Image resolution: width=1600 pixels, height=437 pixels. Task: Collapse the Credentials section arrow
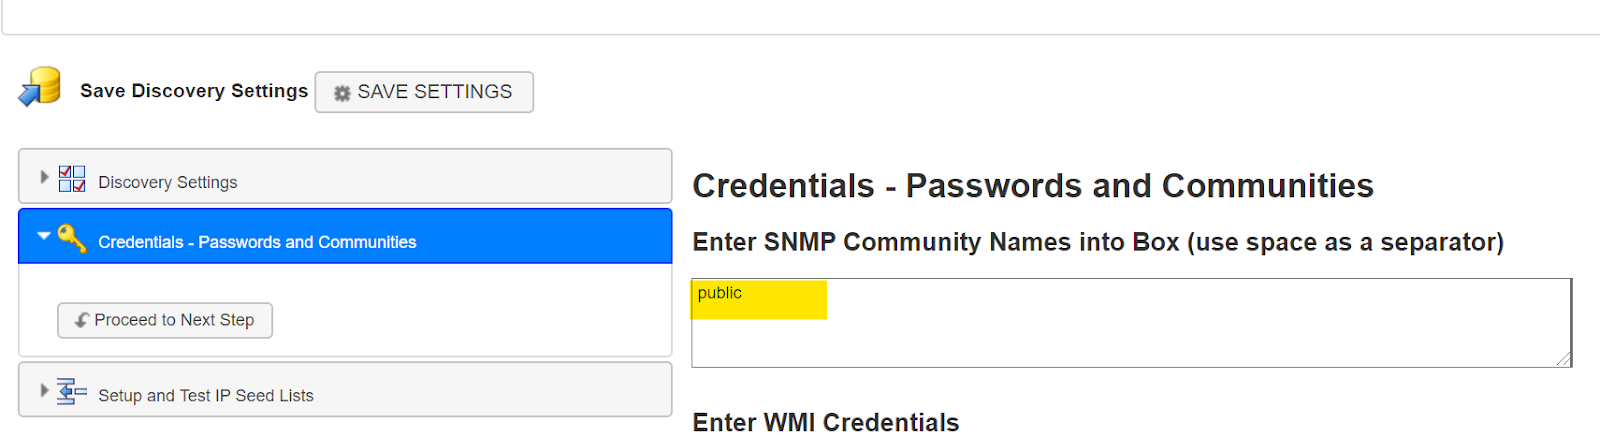[44, 236]
